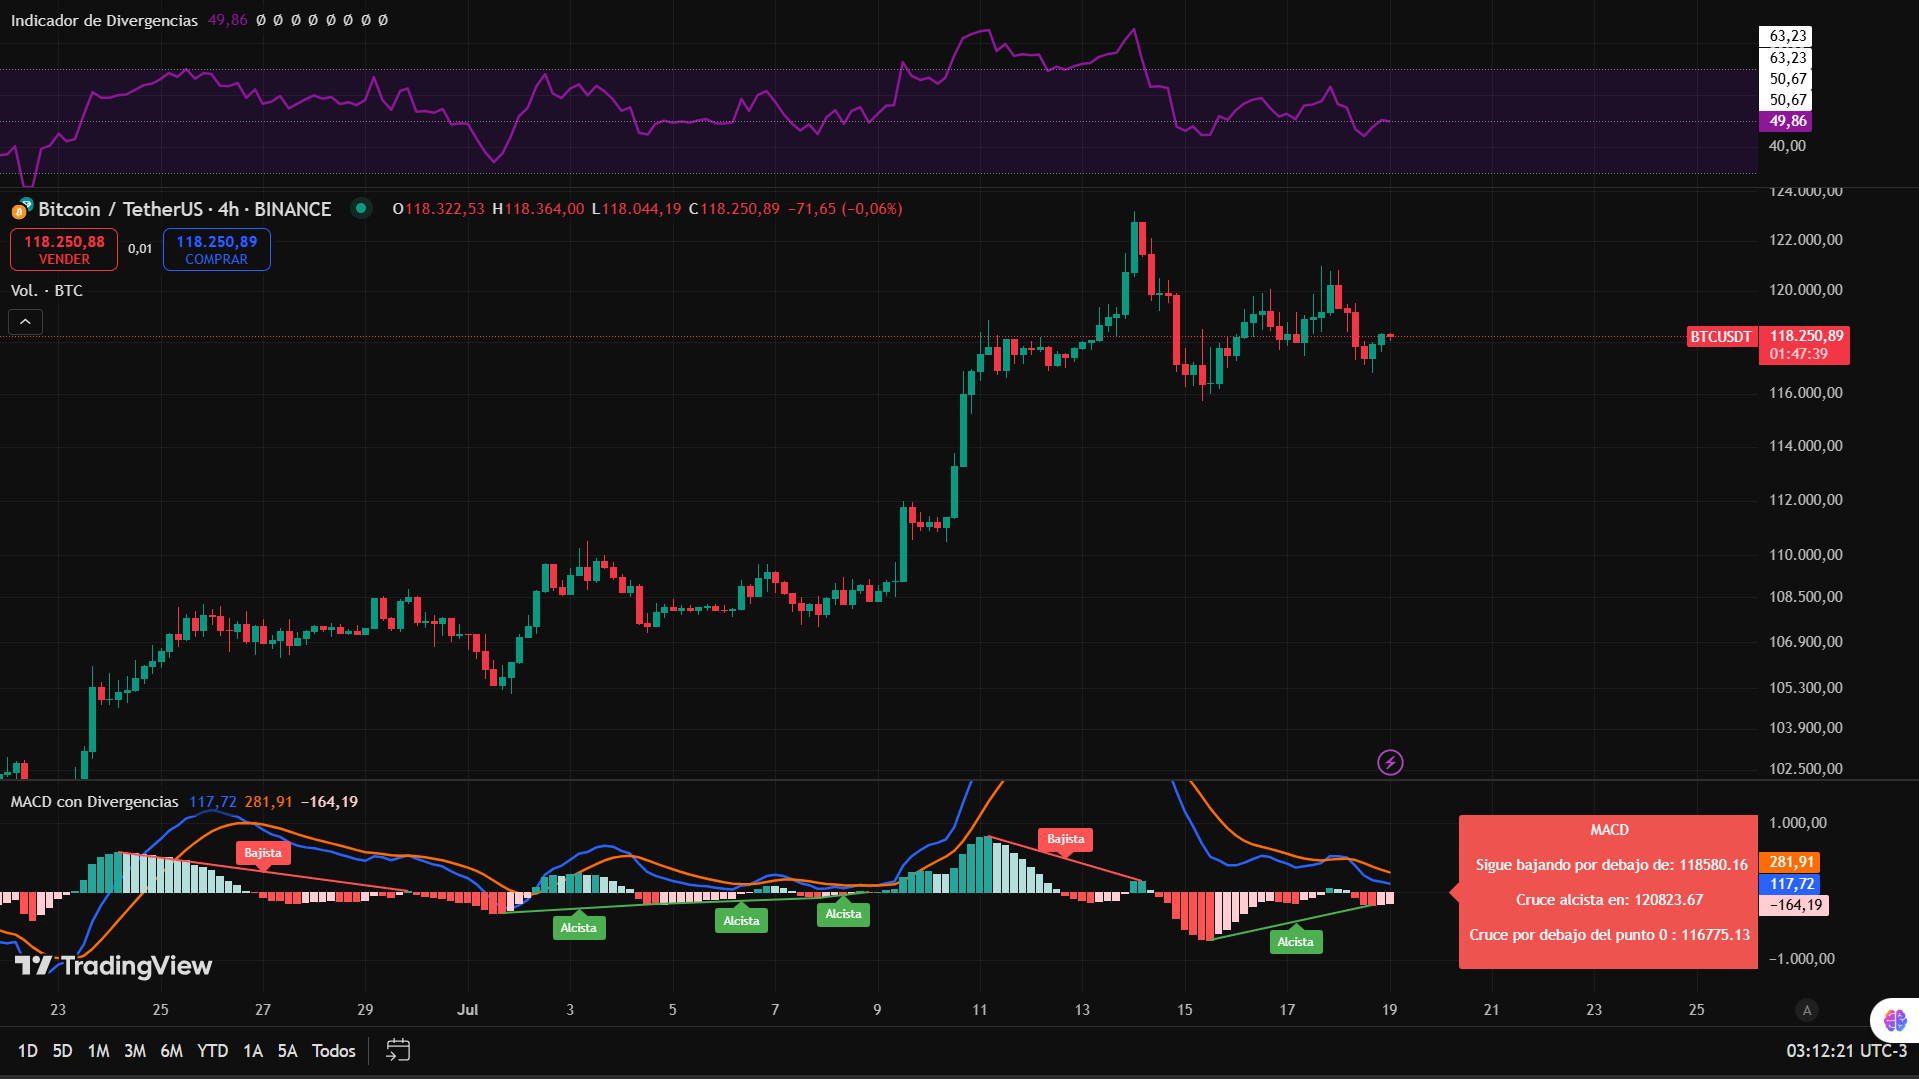The height and width of the screenshot is (1079, 1919).
Task: Select the 1M date range
Action: click(98, 1051)
